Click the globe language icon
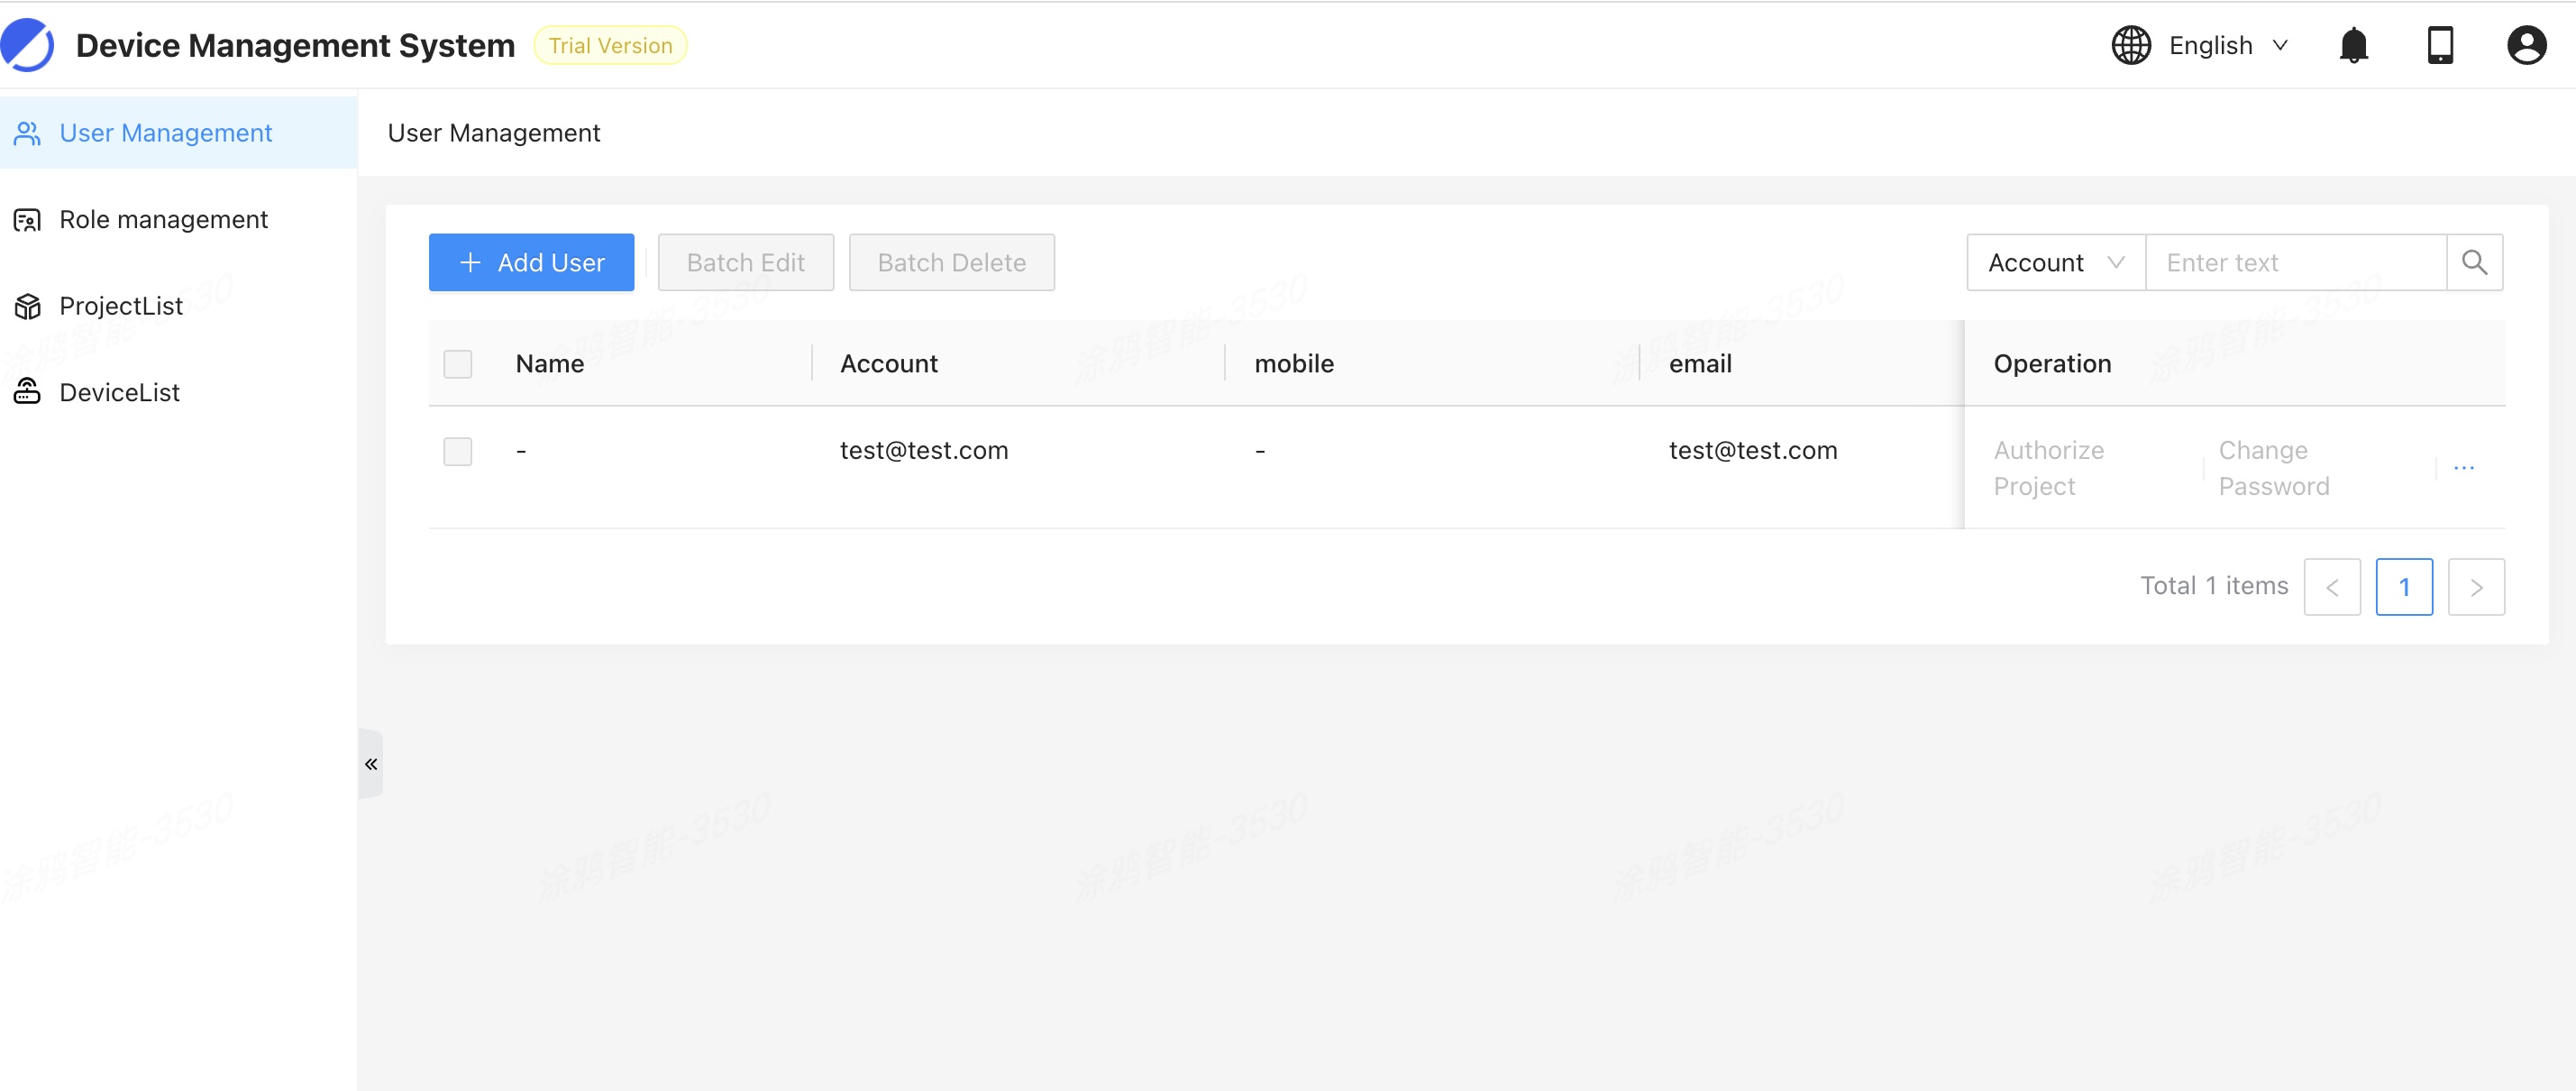Screen dimensions: 2576x1091 click(2131, 45)
